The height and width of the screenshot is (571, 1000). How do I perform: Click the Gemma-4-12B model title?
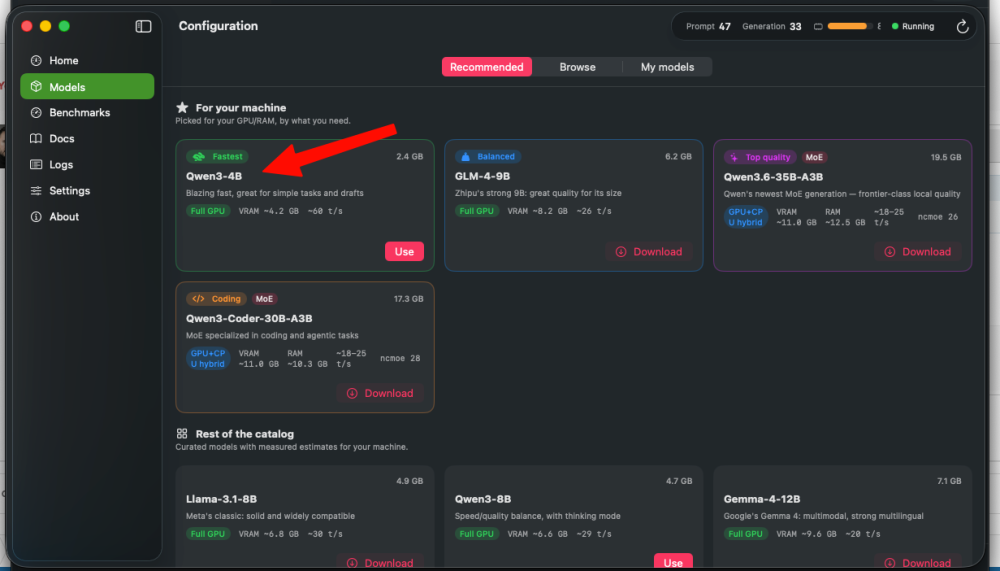pos(761,499)
